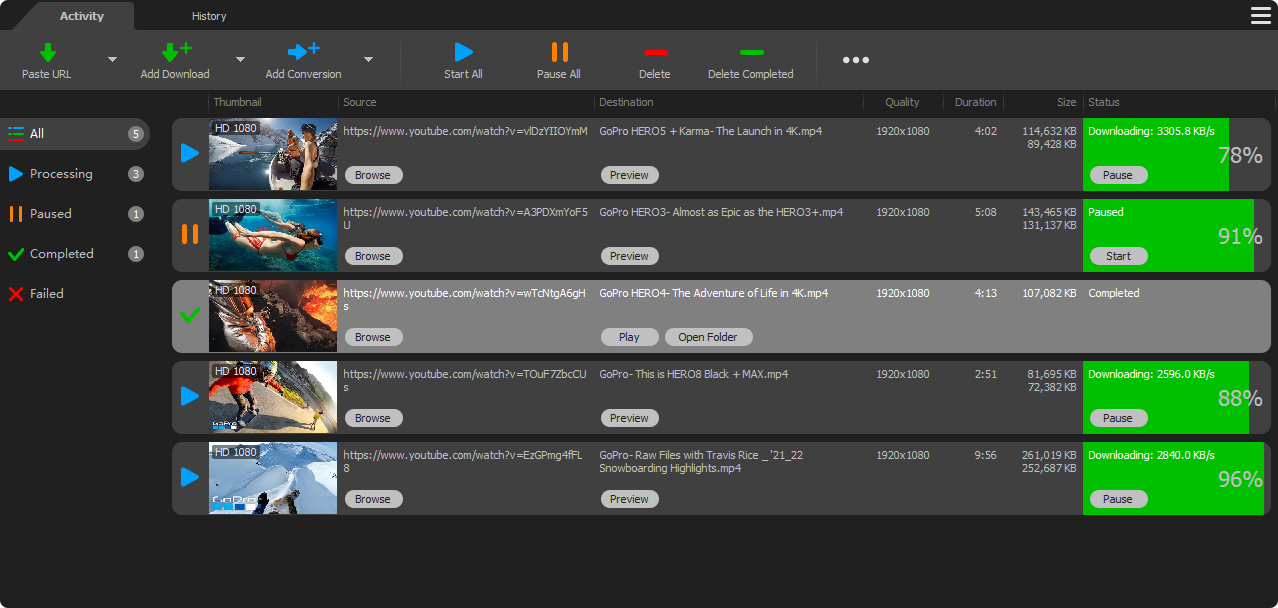Click the Add Download icon

pos(176,52)
